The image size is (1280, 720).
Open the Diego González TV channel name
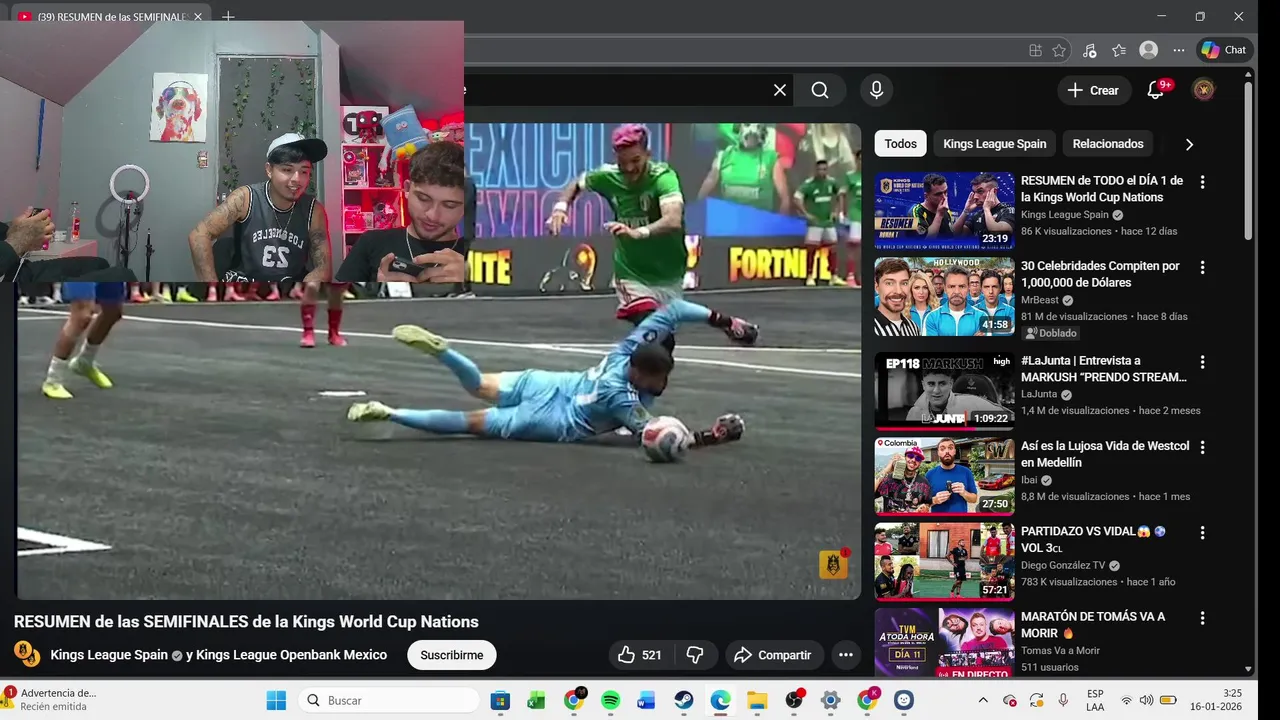point(1063,565)
